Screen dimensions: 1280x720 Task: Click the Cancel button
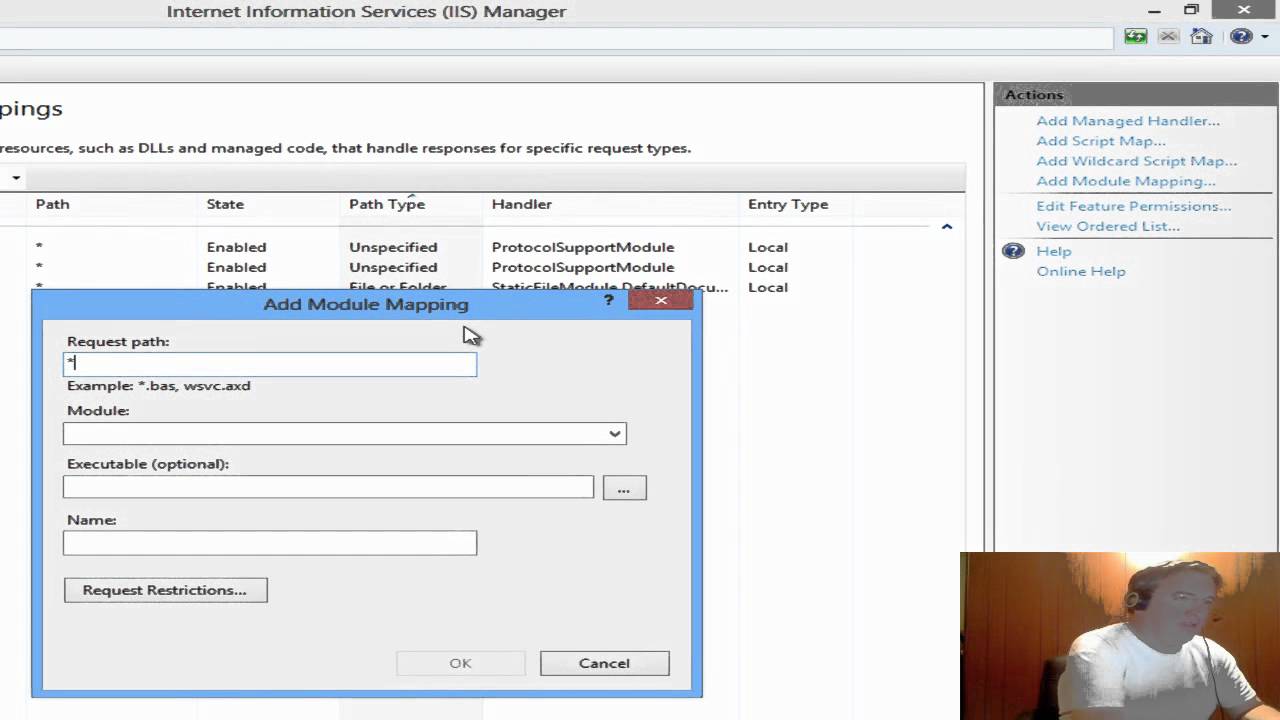(604, 663)
